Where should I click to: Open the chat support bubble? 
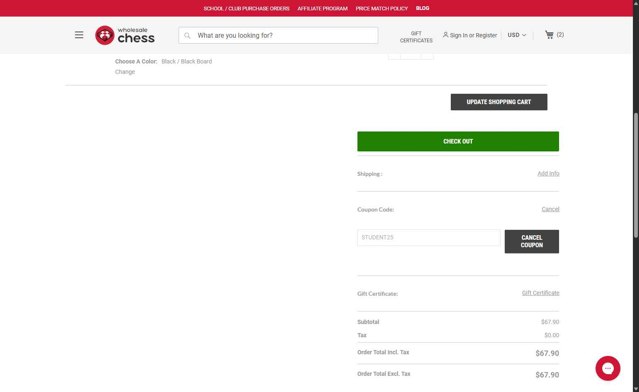[607, 368]
